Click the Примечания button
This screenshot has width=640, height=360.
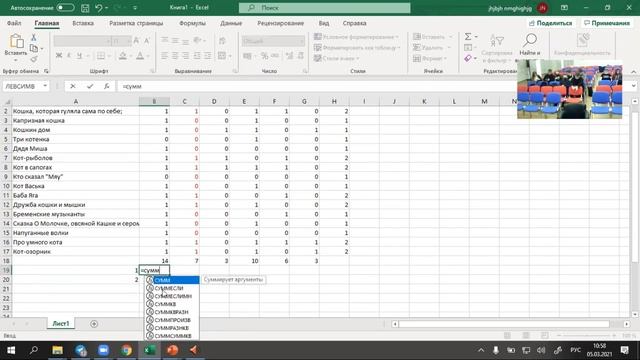click(x=607, y=23)
